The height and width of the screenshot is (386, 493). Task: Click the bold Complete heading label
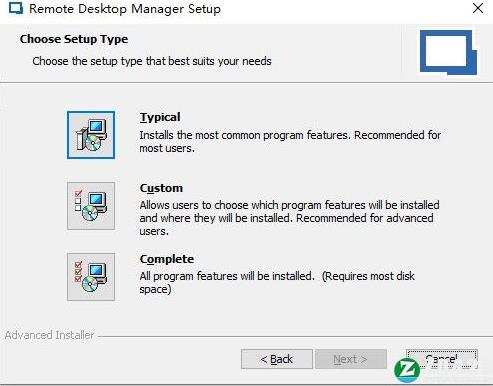coord(167,259)
